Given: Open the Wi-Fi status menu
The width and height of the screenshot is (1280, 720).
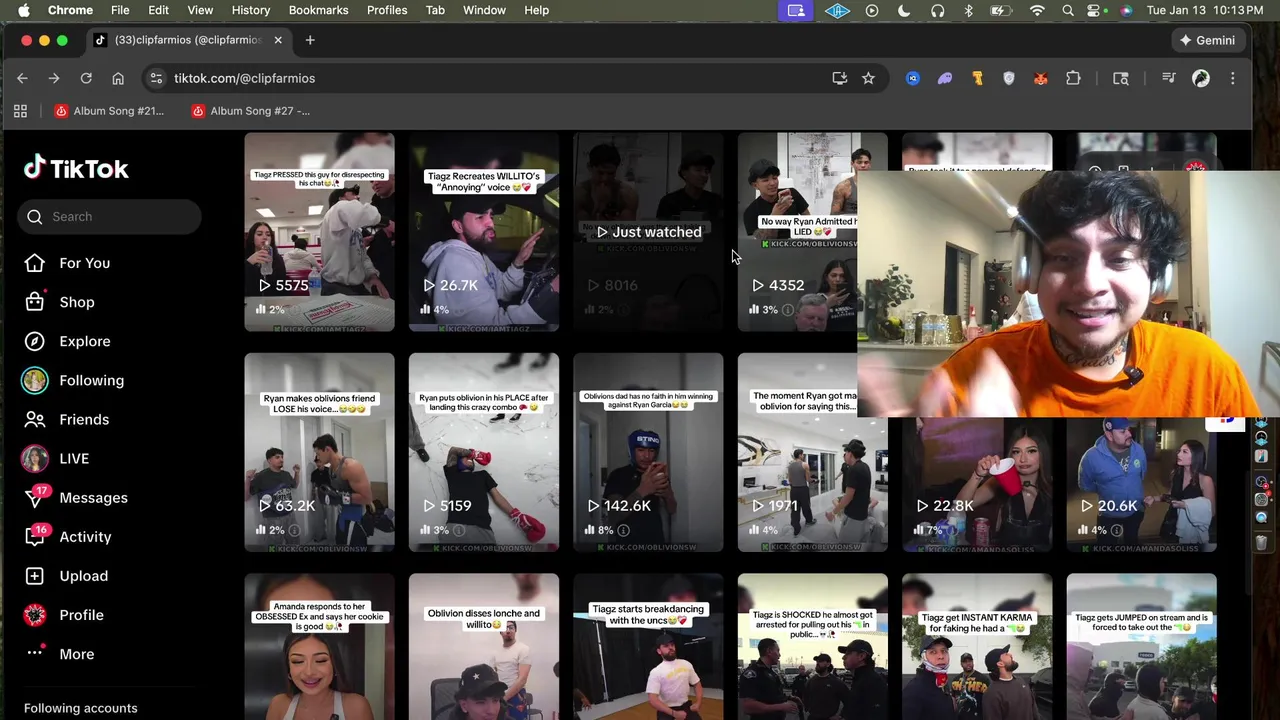Looking at the screenshot, I should click(x=1037, y=10).
